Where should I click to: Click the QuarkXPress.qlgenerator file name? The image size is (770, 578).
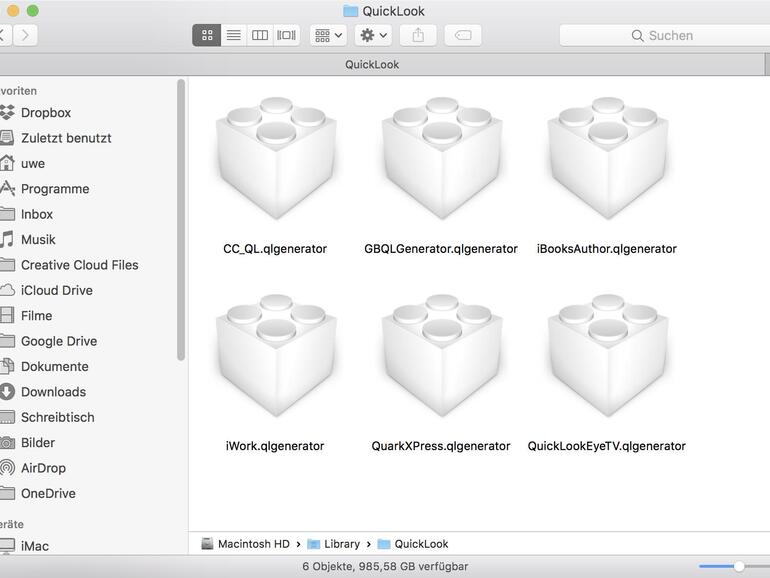point(441,446)
